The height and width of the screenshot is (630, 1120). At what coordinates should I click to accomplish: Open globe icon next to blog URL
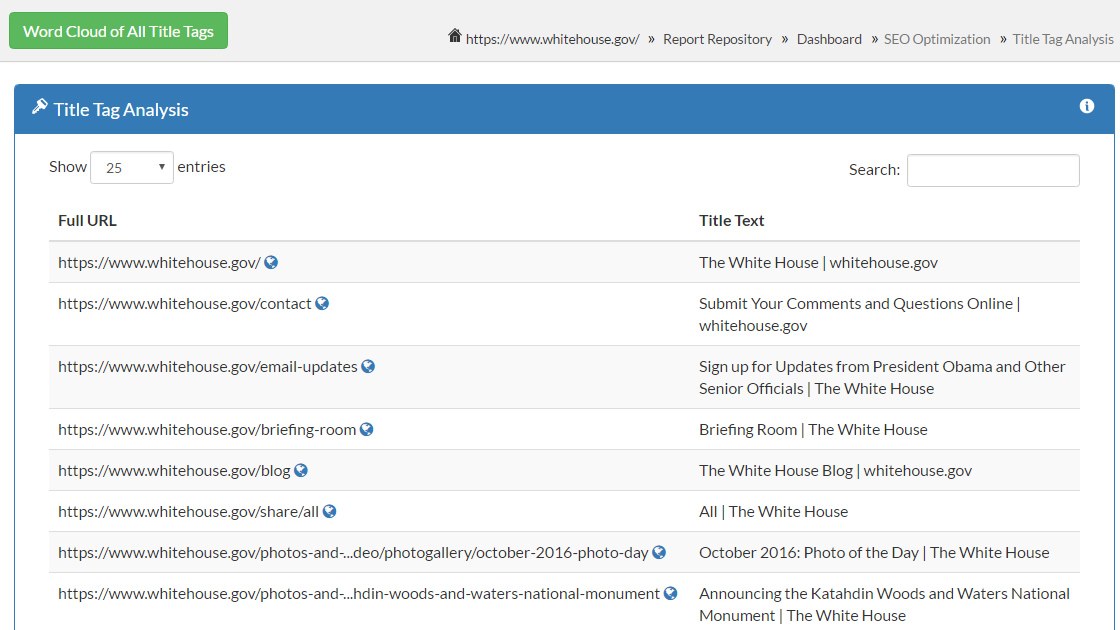coord(301,471)
